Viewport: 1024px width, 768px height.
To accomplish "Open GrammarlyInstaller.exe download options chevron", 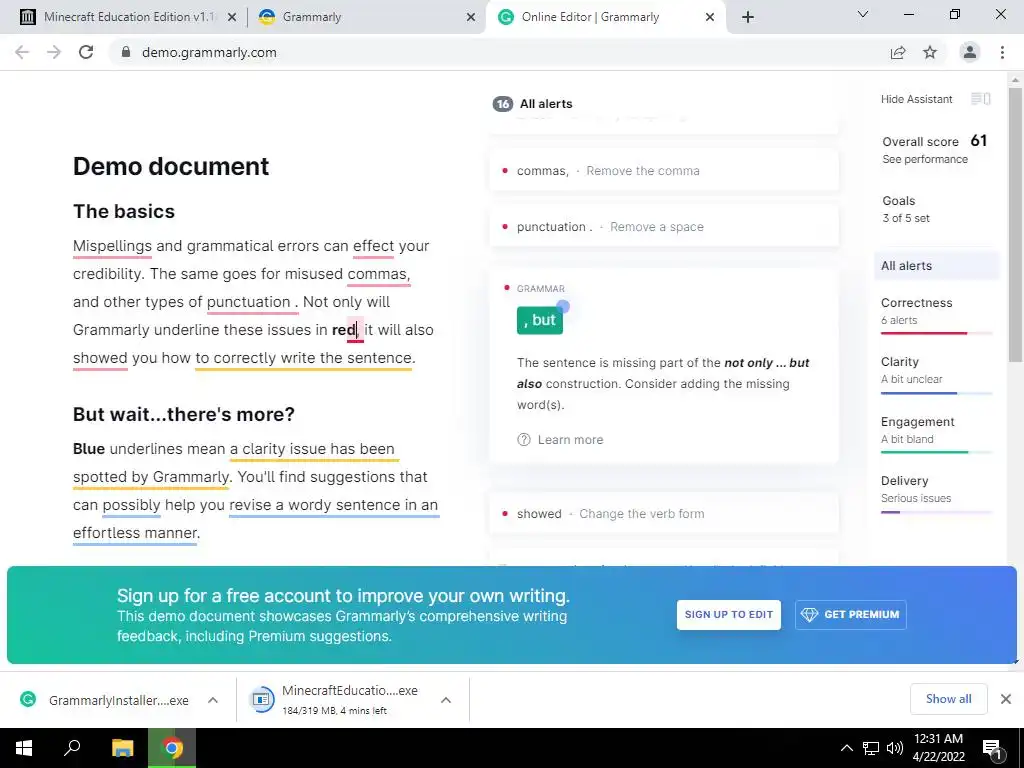I will (x=213, y=700).
